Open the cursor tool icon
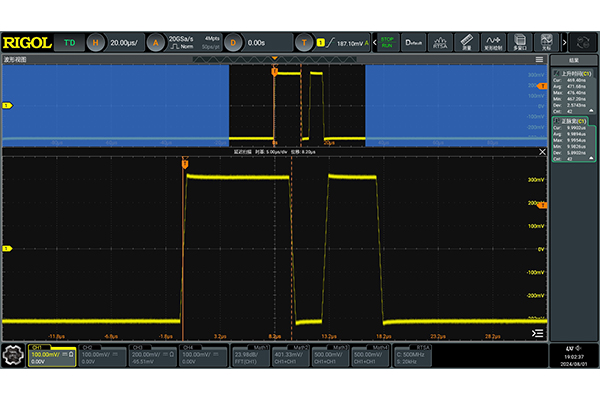Screen dimensions: 600x400 pyautogui.click(x=546, y=43)
